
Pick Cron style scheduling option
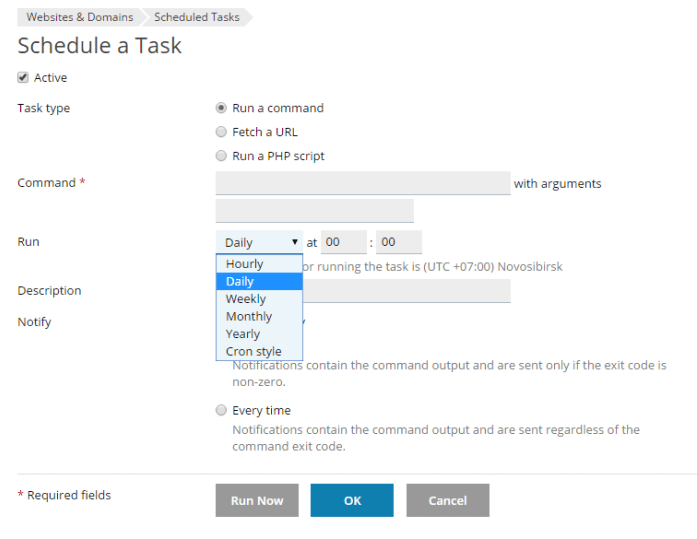pos(254,351)
